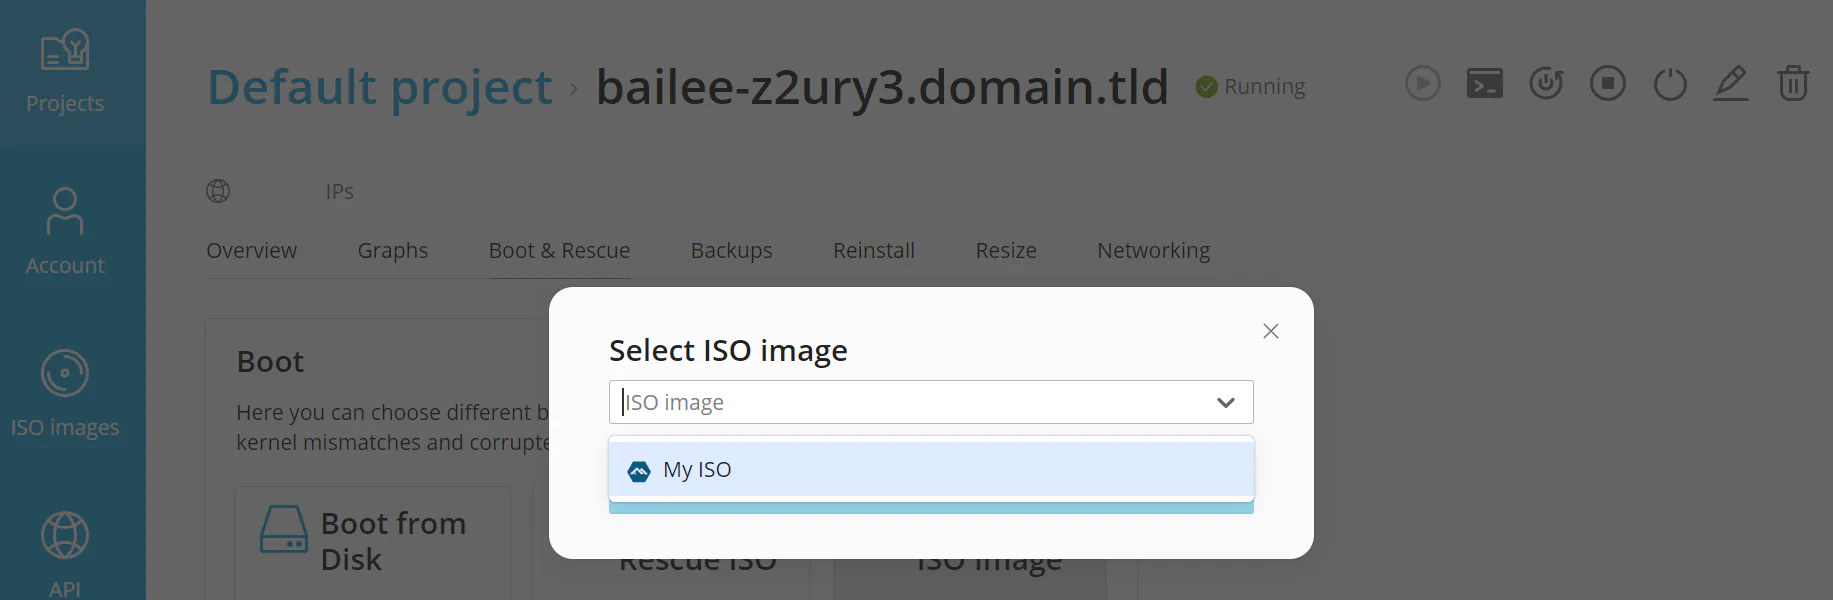Close the Select ISO image dialog

tap(1271, 331)
